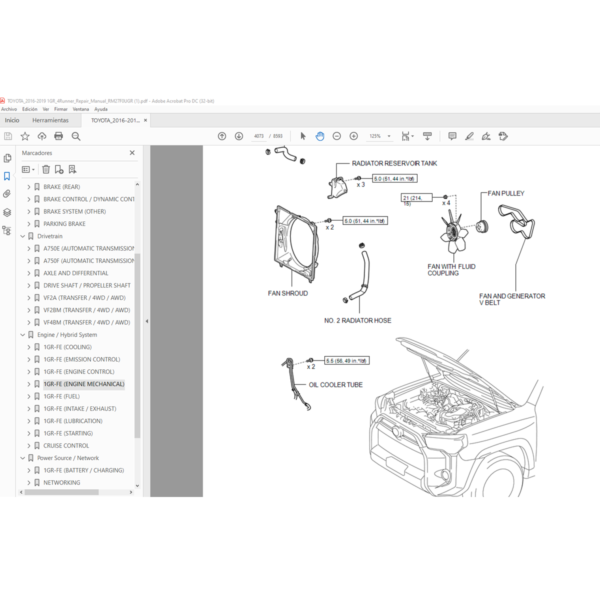Image resolution: width=600 pixels, height=600 pixels.
Task: Switch to the Herramientas tab
Action: [x=51, y=120]
